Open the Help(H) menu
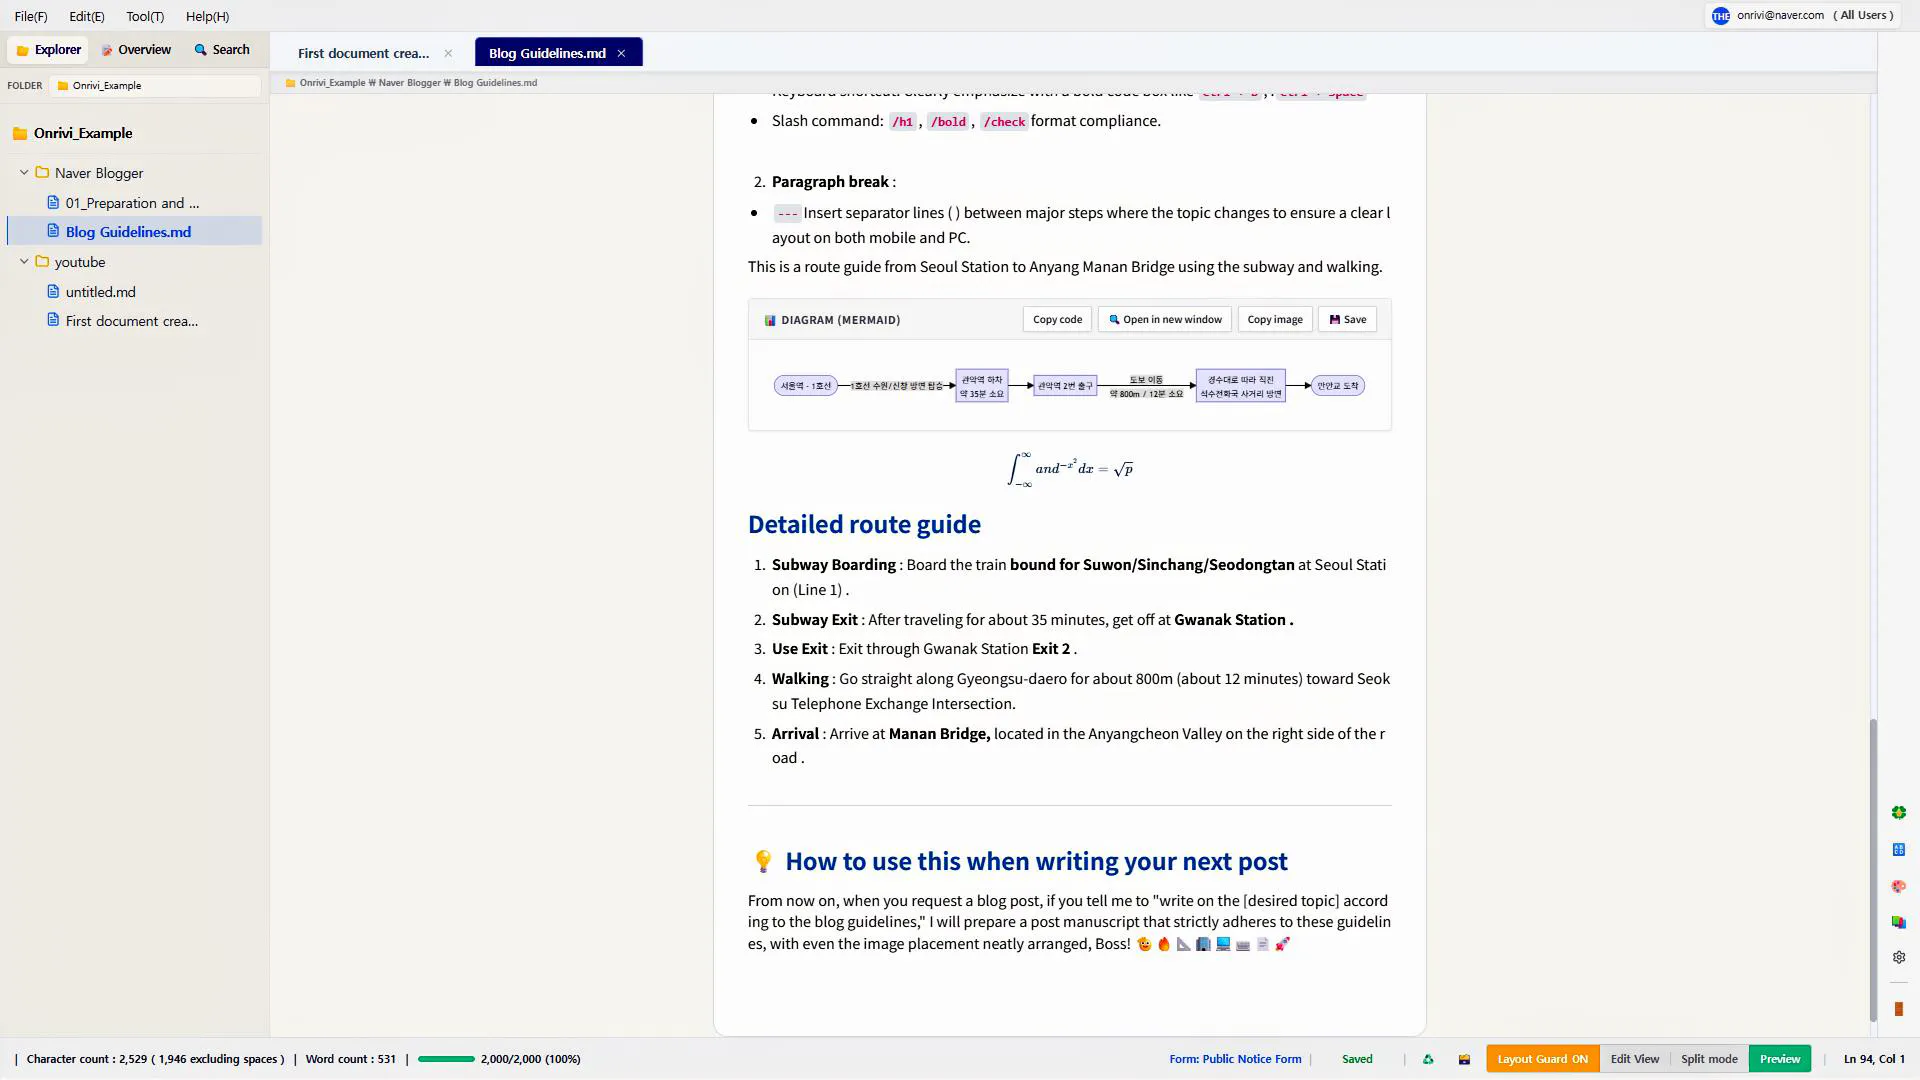1920x1080 pixels. coord(207,16)
